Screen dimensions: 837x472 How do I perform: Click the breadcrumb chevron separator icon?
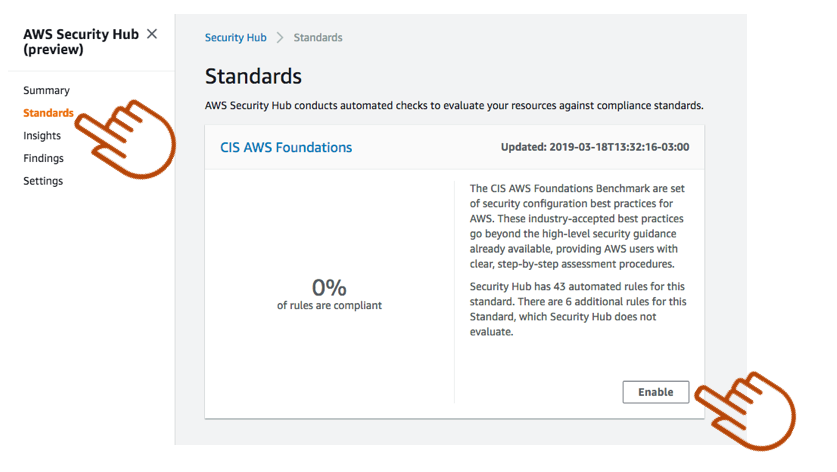pos(280,38)
